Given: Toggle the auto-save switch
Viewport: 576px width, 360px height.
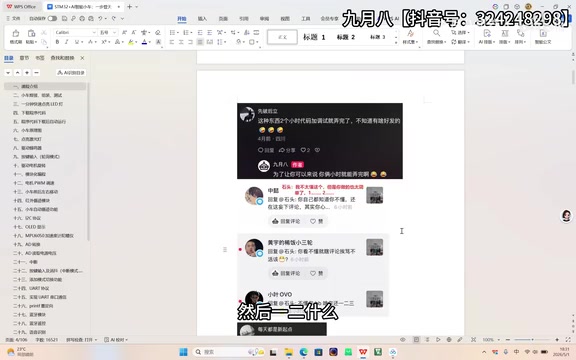Looking at the screenshot, I should [x=52, y=18].
